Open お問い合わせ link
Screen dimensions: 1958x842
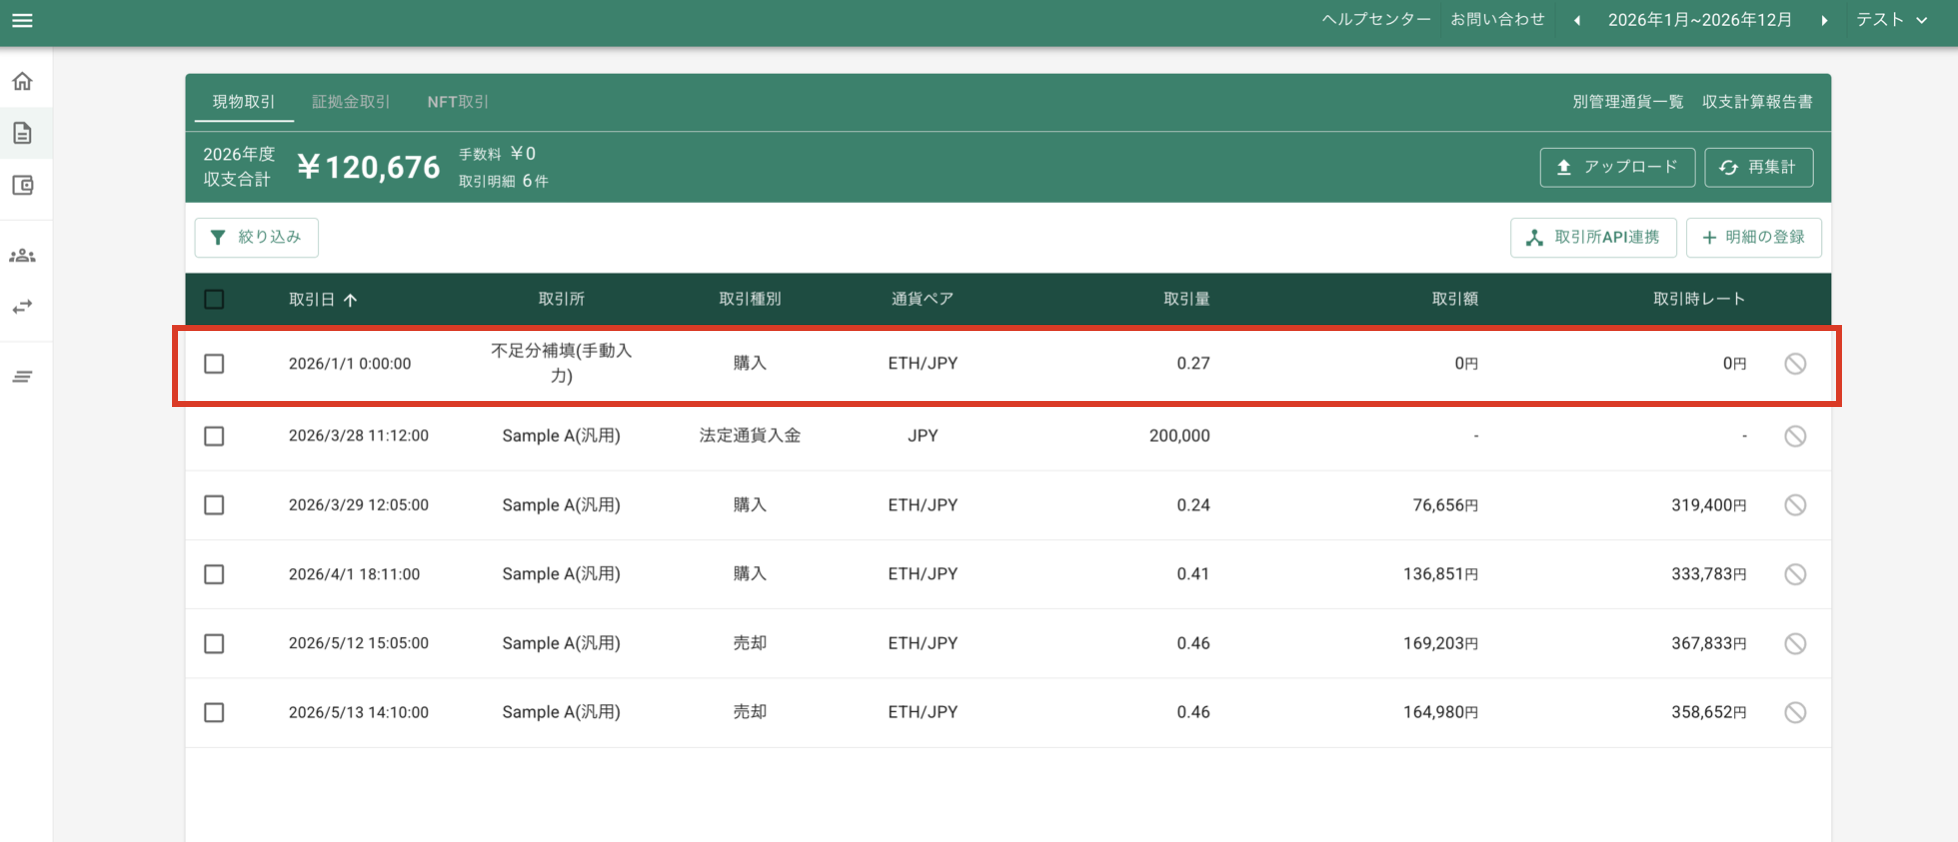[x=1497, y=20]
